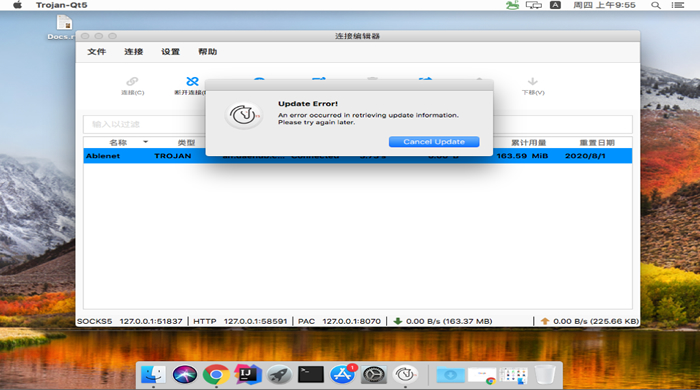Image resolution: width=700 pixels, height=390 pixels.
Task: Click SOCKS5 127.0.0.1:51837 in status bar
Action: coord(129,321)
